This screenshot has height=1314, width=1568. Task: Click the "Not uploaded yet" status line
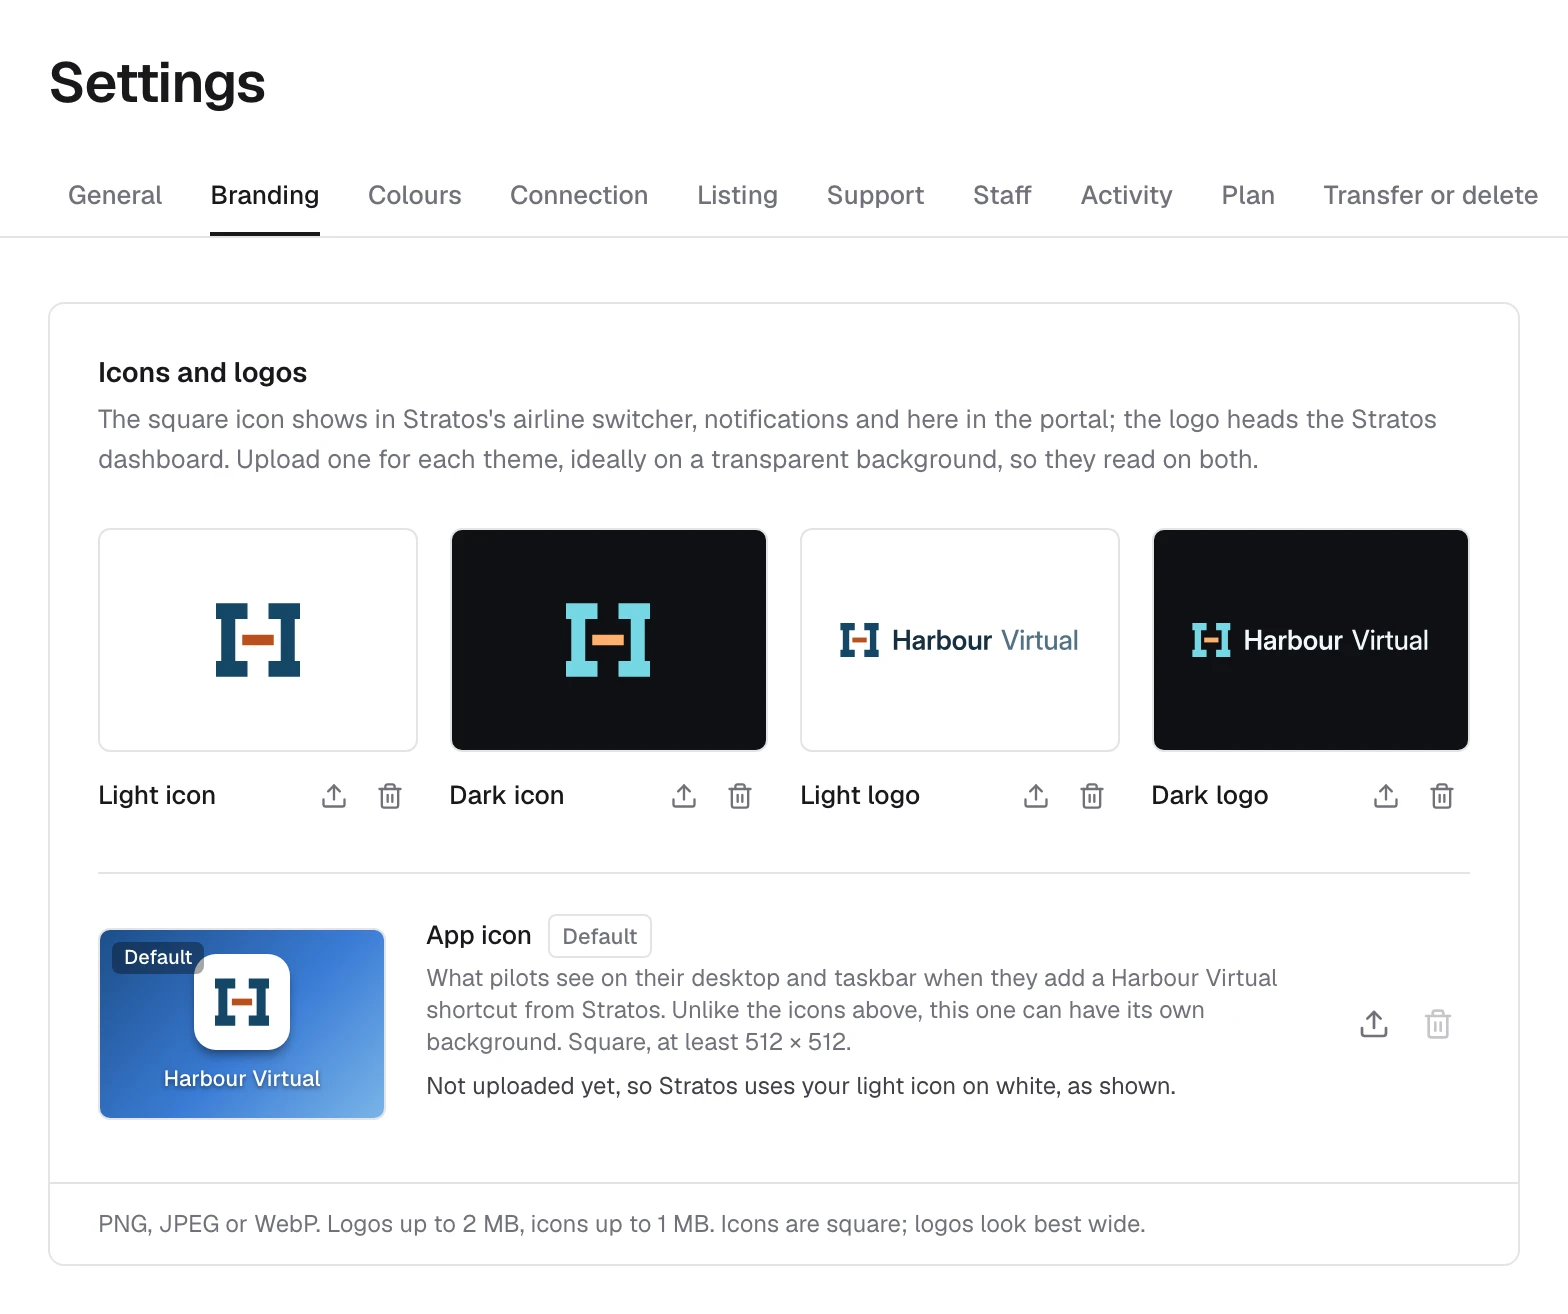[x=801, y=1086]
